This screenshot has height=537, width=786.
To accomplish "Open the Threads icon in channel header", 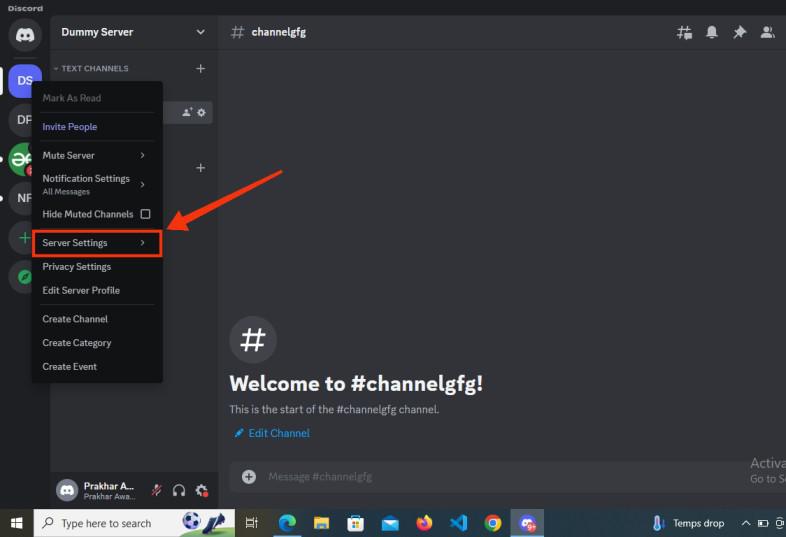I will (x=684, y=33).
